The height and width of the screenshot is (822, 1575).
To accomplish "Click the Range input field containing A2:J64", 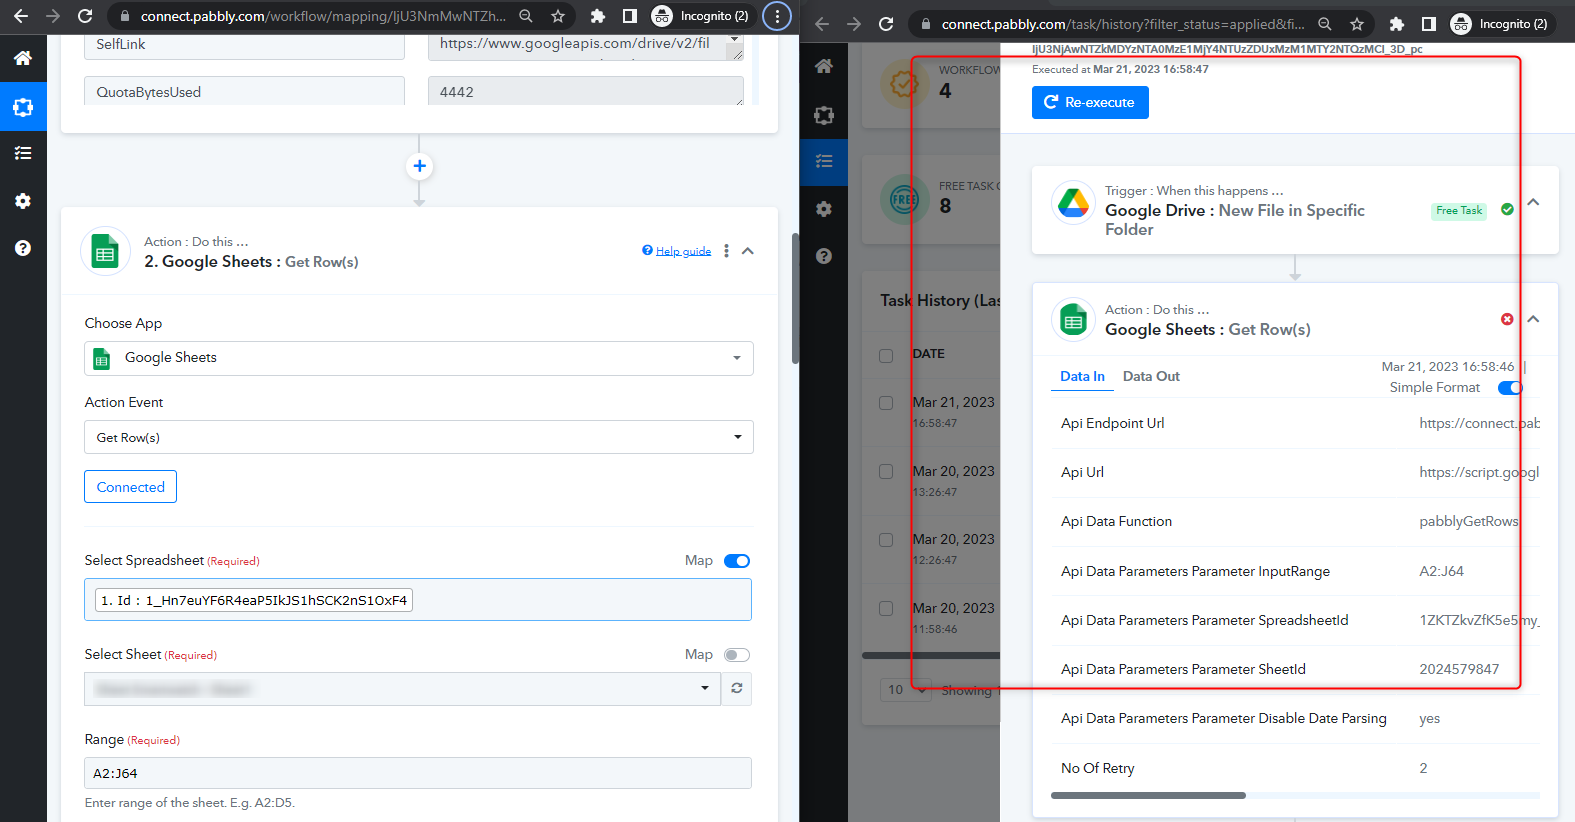I will (x=418, y=773).
